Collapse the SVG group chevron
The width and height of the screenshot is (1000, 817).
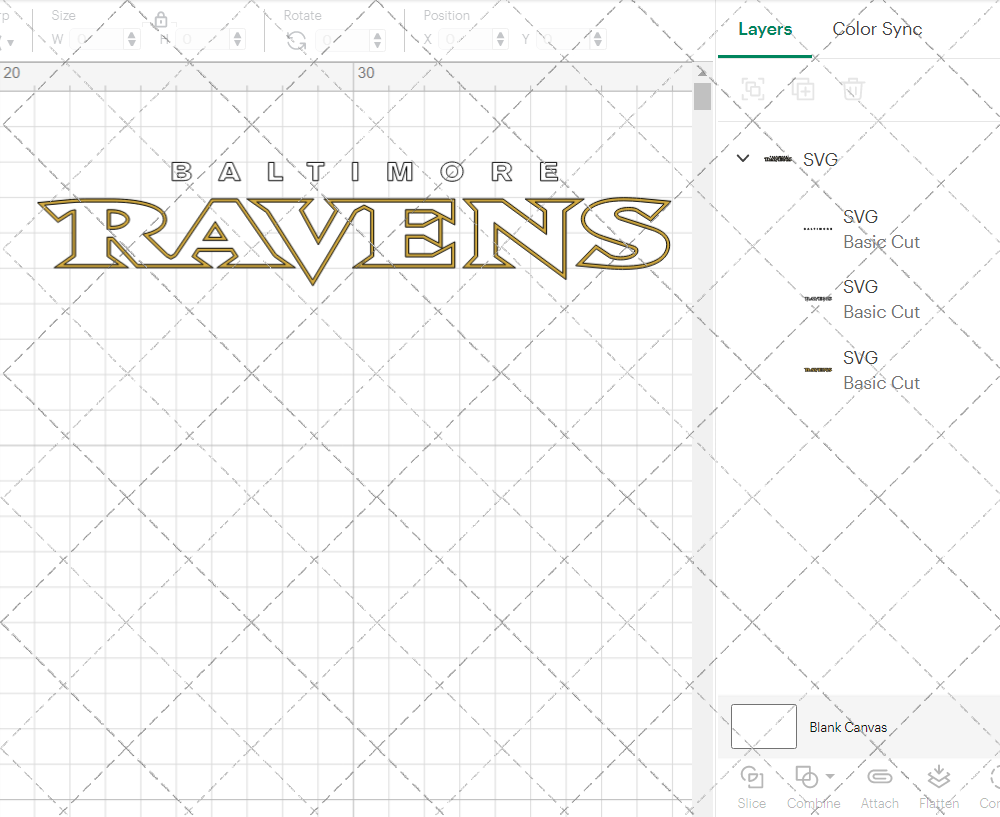tap(742, 158)
